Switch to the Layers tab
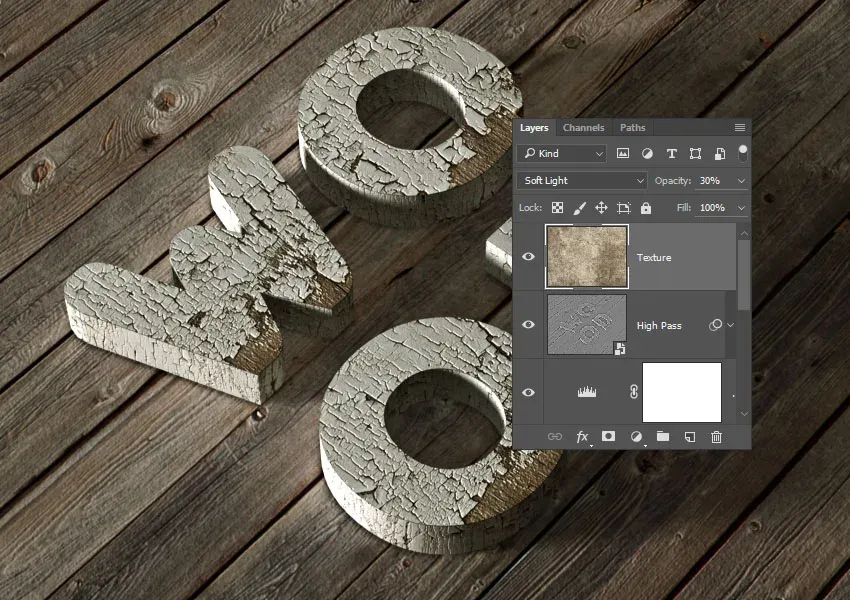The image size is (850, 600). [534, 127]
